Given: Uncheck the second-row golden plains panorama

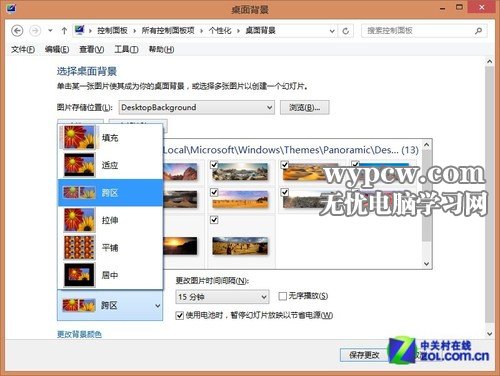Looking at the screenshot, I should pyautogui.click(x=214, y=192).
